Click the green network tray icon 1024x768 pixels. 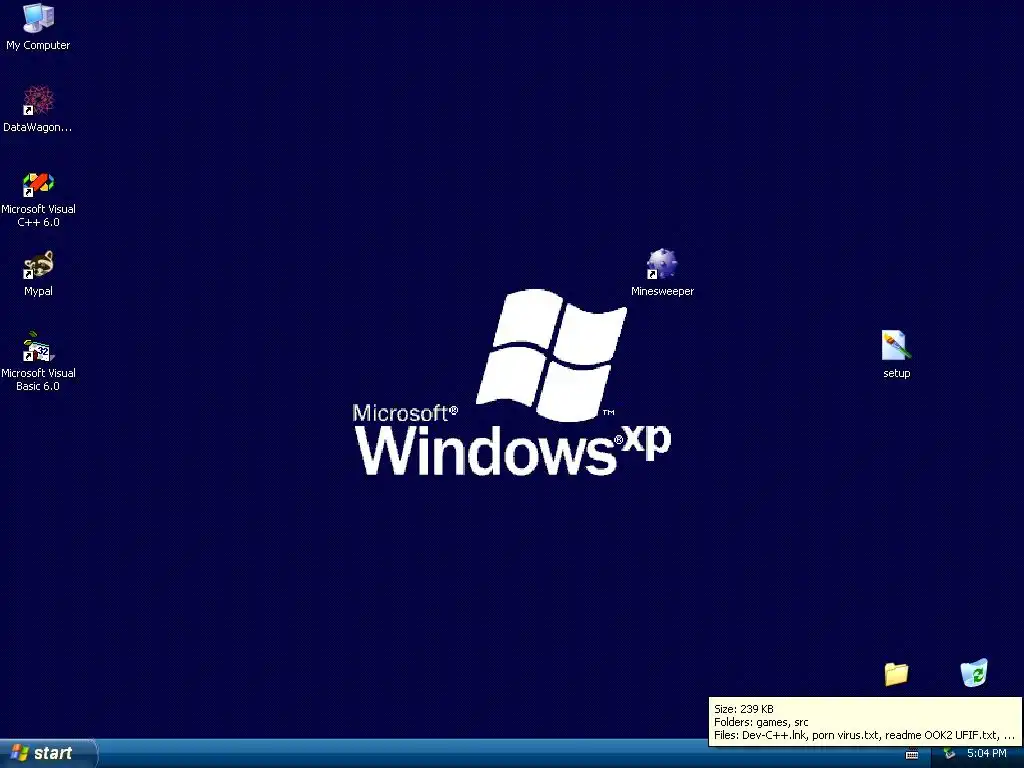coord(949,754)
